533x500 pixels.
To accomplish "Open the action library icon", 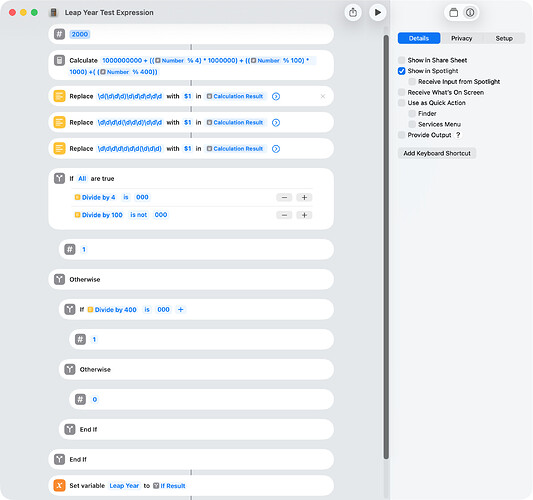I will [x=453, y=13].
